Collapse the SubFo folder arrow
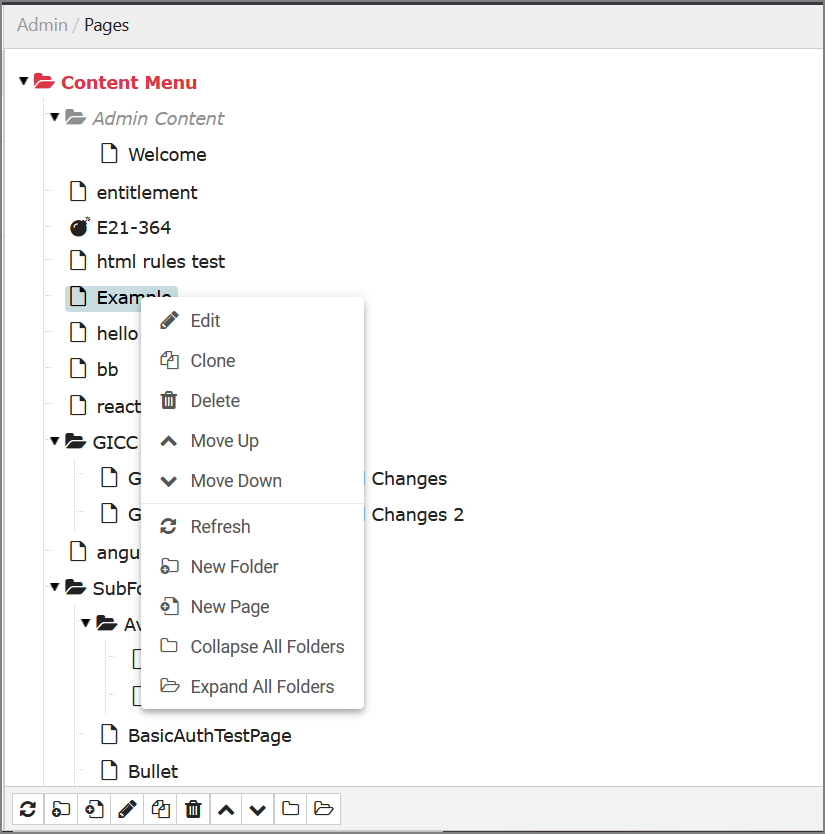The image size is (825, 834). tap(55, 587)
